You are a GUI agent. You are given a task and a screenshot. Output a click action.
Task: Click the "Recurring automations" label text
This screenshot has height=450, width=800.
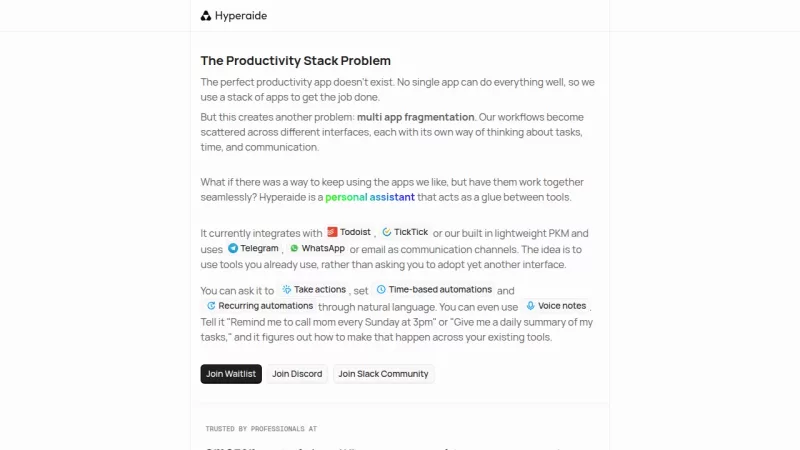click(265, 306)
